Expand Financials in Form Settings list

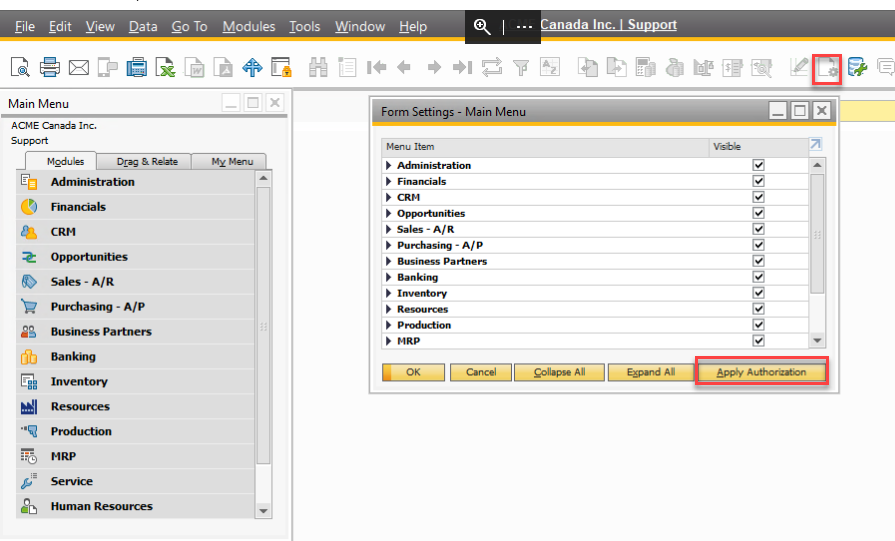pyautogui.click(x=389, y=181)
